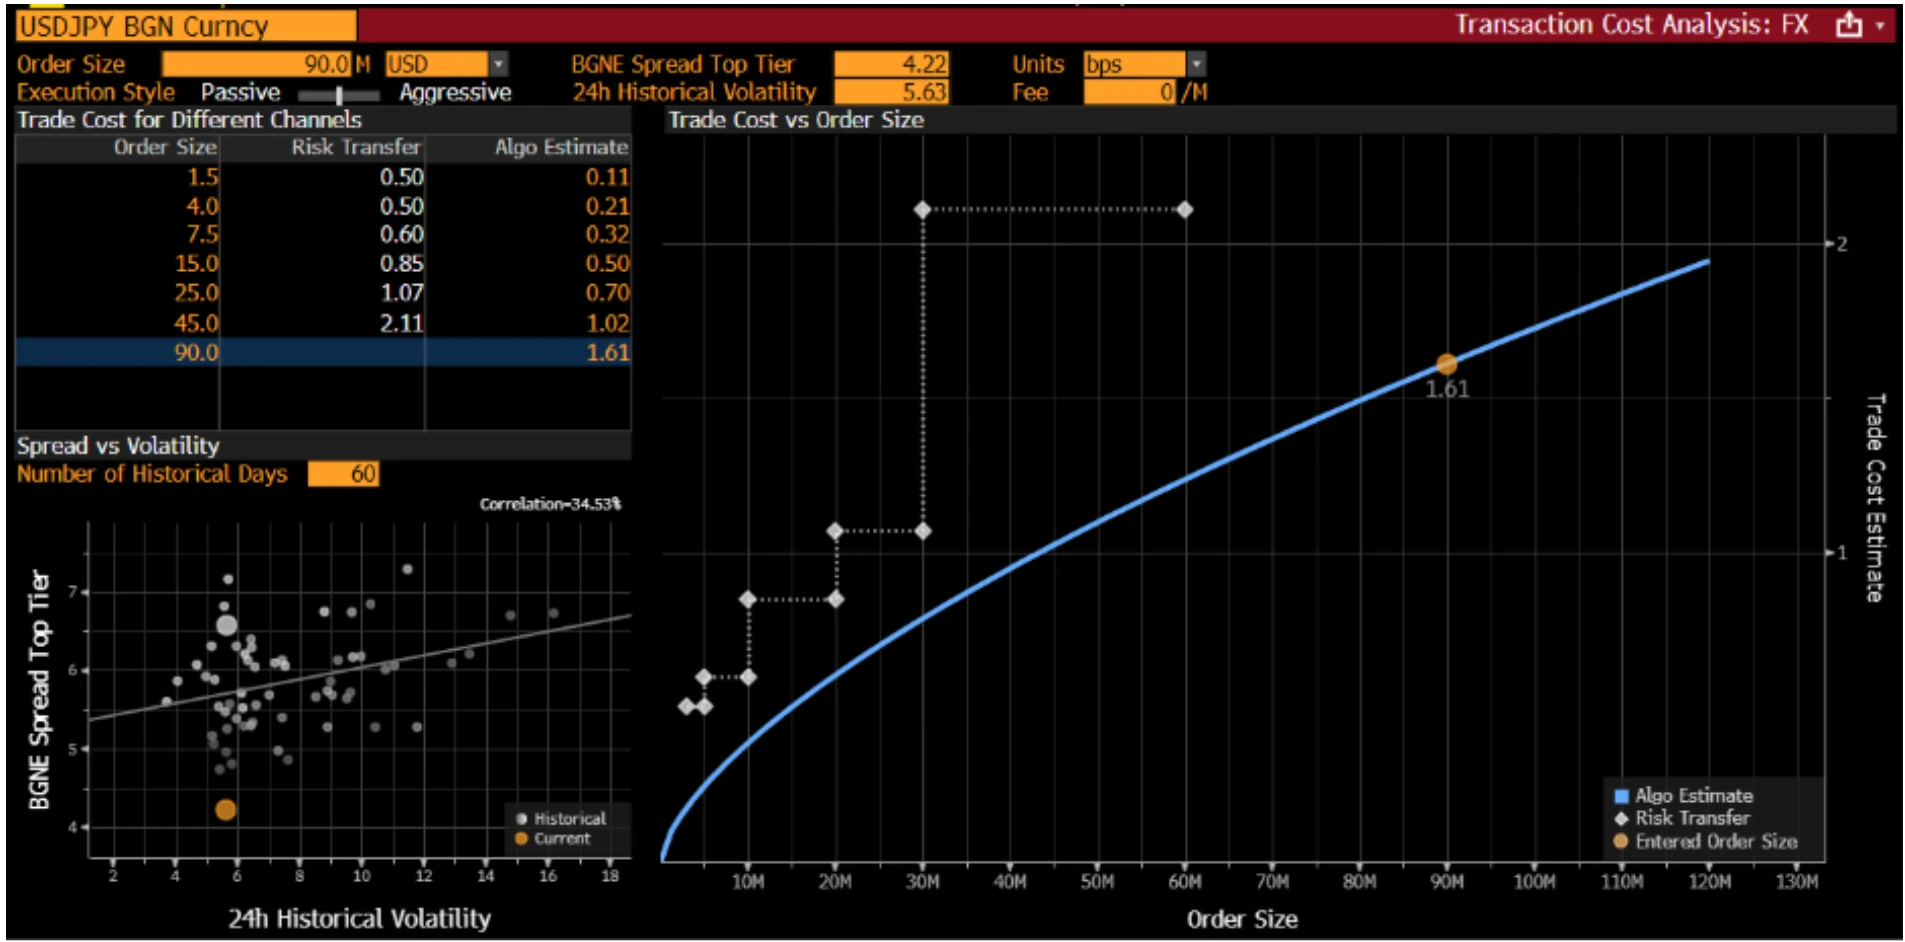Click the Order Size input field

(257, 64)
